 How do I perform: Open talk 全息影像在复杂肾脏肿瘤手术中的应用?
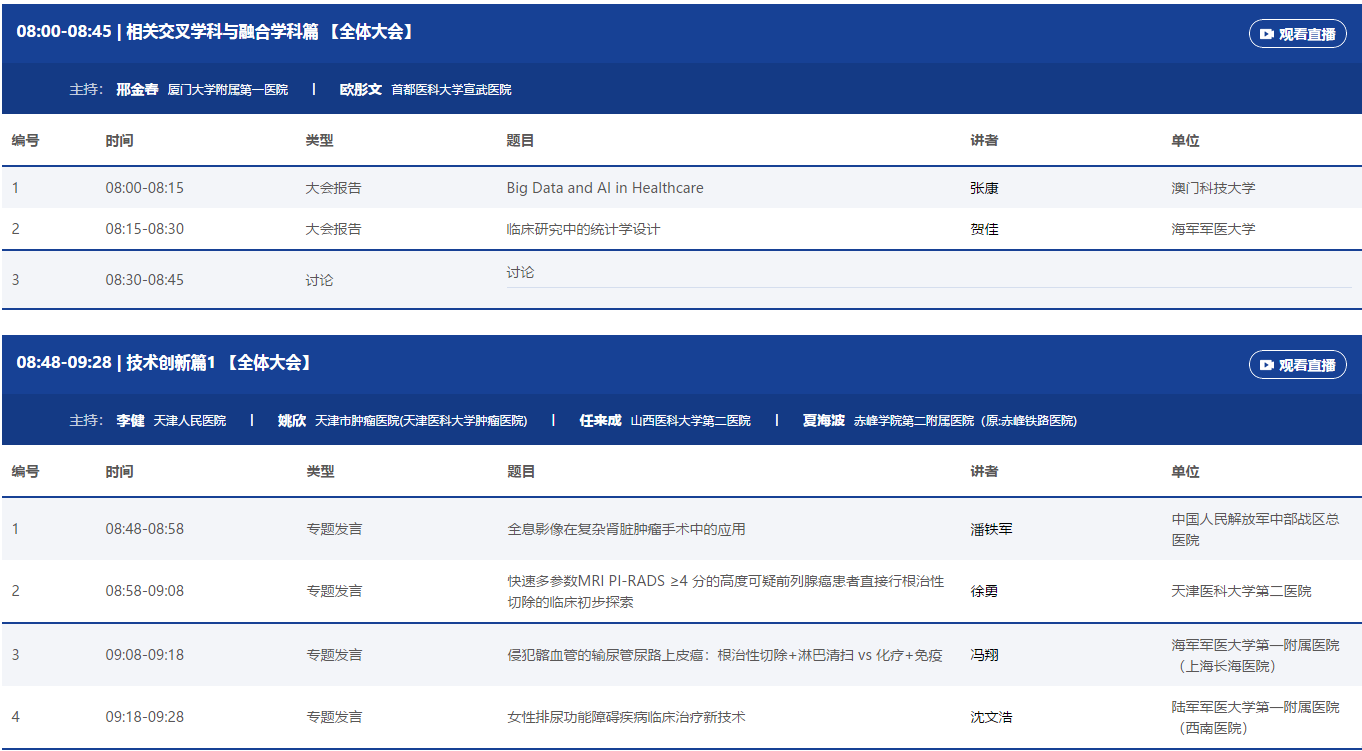(x=626, y=529)
